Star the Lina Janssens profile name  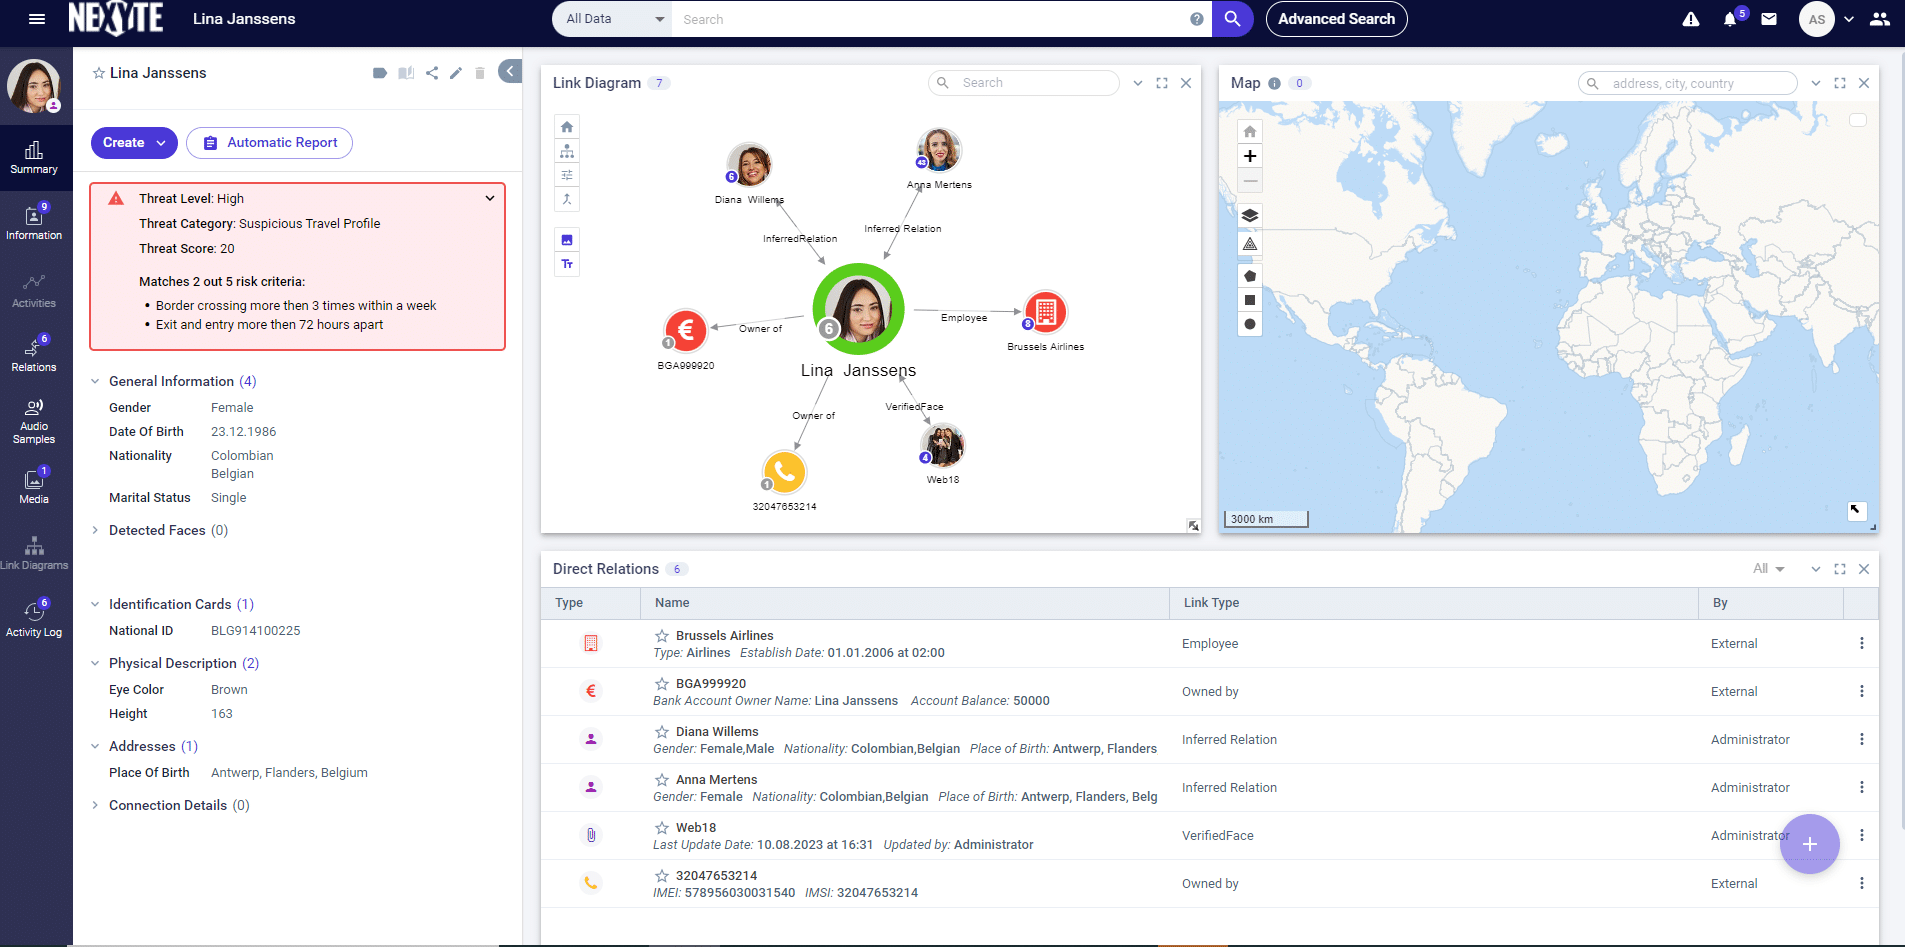97,72
